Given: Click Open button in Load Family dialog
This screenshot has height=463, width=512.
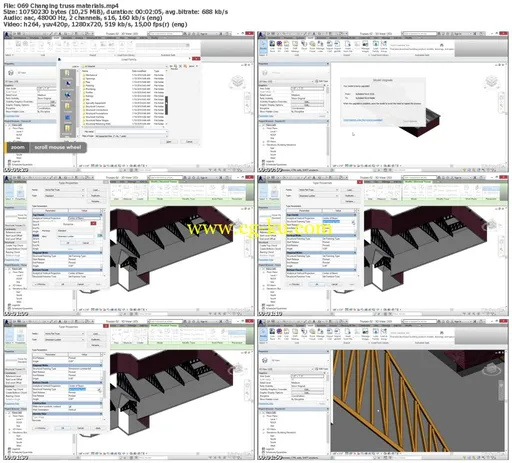Looking at the screenshot, I should (x=169, y=142).
